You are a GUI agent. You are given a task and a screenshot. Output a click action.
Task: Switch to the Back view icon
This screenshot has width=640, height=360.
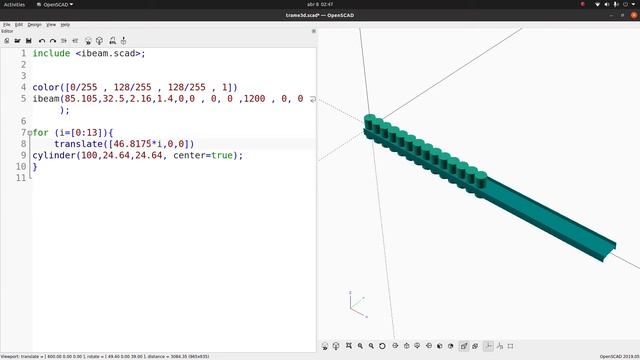pyautogui.click(x=451, y=346)
